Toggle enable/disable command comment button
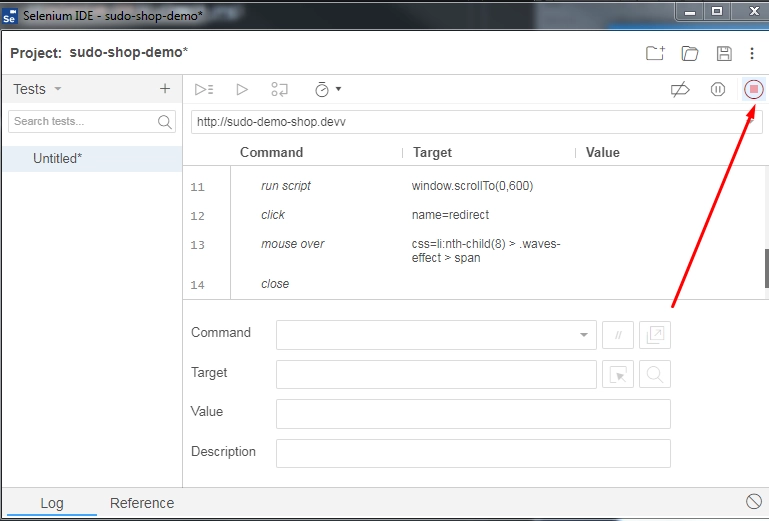Screen dimensions: 769x521 [x=618, y=335]
